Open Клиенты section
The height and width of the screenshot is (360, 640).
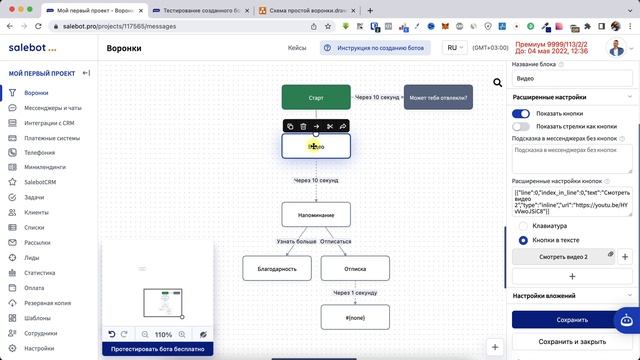[x=36, y=213]
